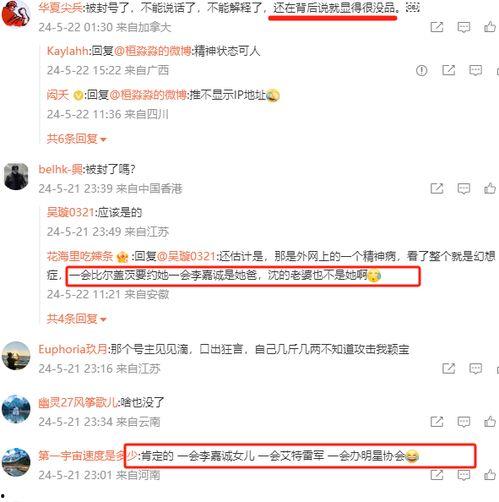Viewport: 499px width, 502px height.
Task: Expand 共4条回复 replies
Action: [x=77, y=319]
